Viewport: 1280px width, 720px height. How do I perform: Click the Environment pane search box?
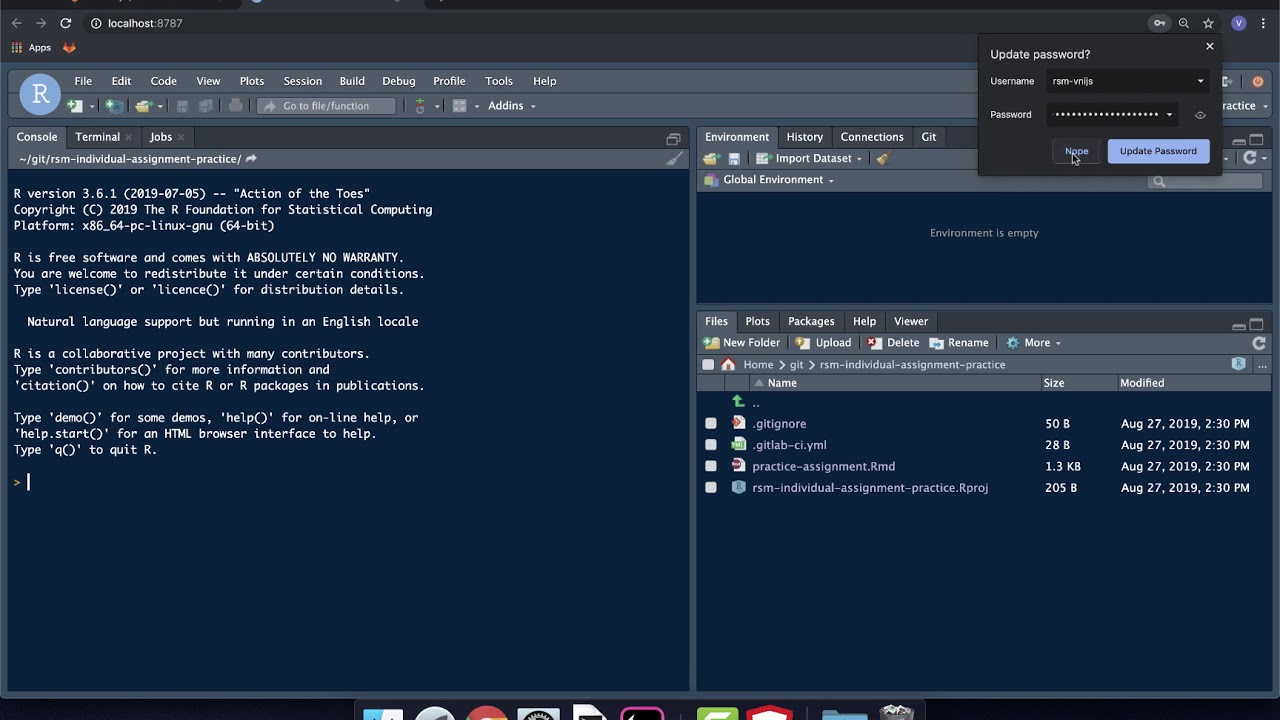1205,181
